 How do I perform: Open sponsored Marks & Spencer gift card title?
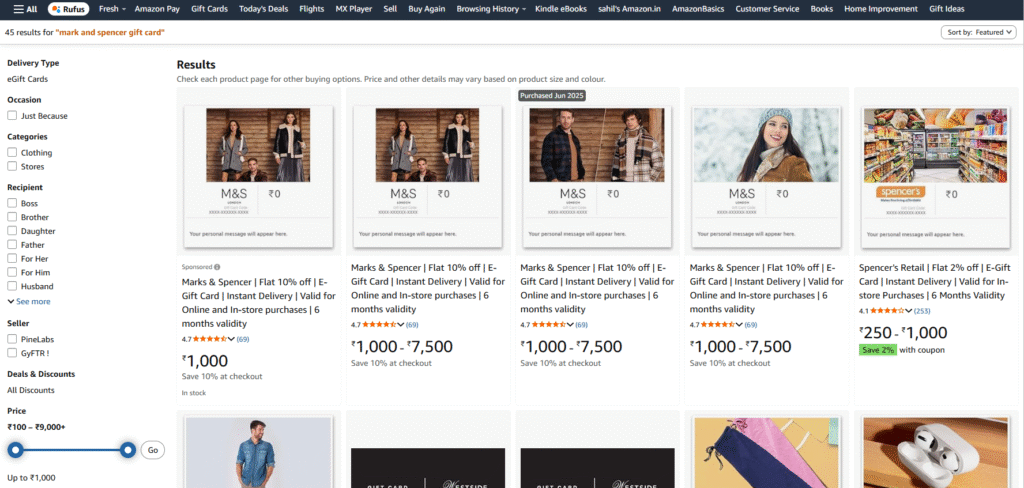coord(259,302)
